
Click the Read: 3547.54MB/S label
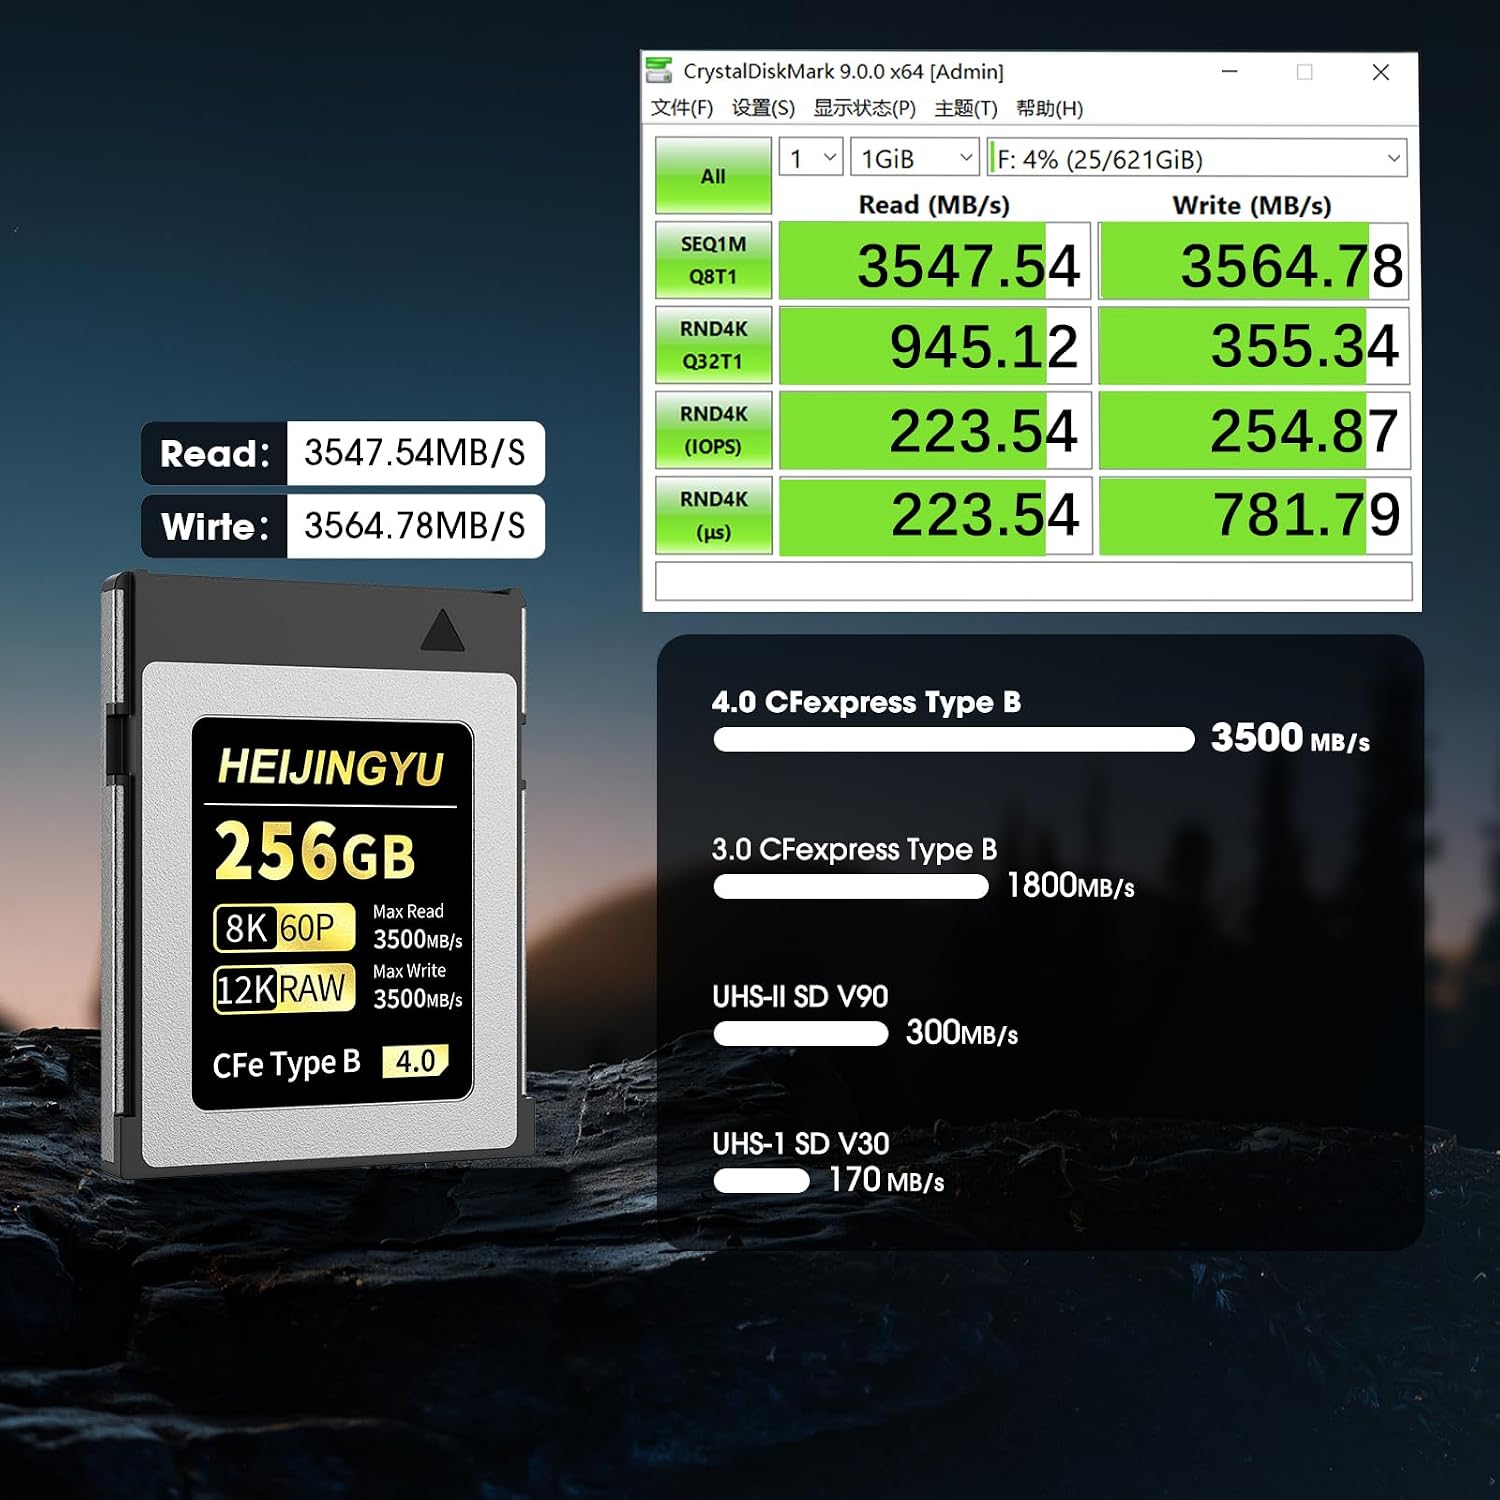click(343, 453)
